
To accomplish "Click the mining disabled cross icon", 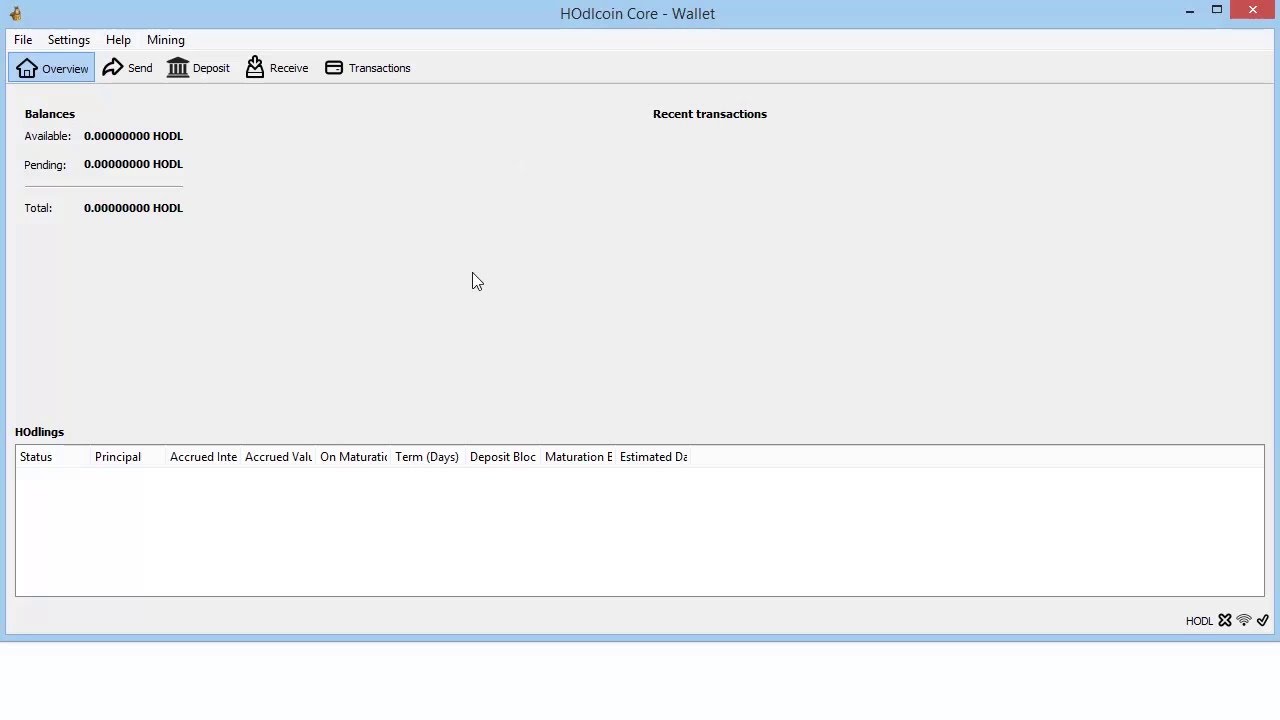I will pyautogui.click(x=1225, y=621).
